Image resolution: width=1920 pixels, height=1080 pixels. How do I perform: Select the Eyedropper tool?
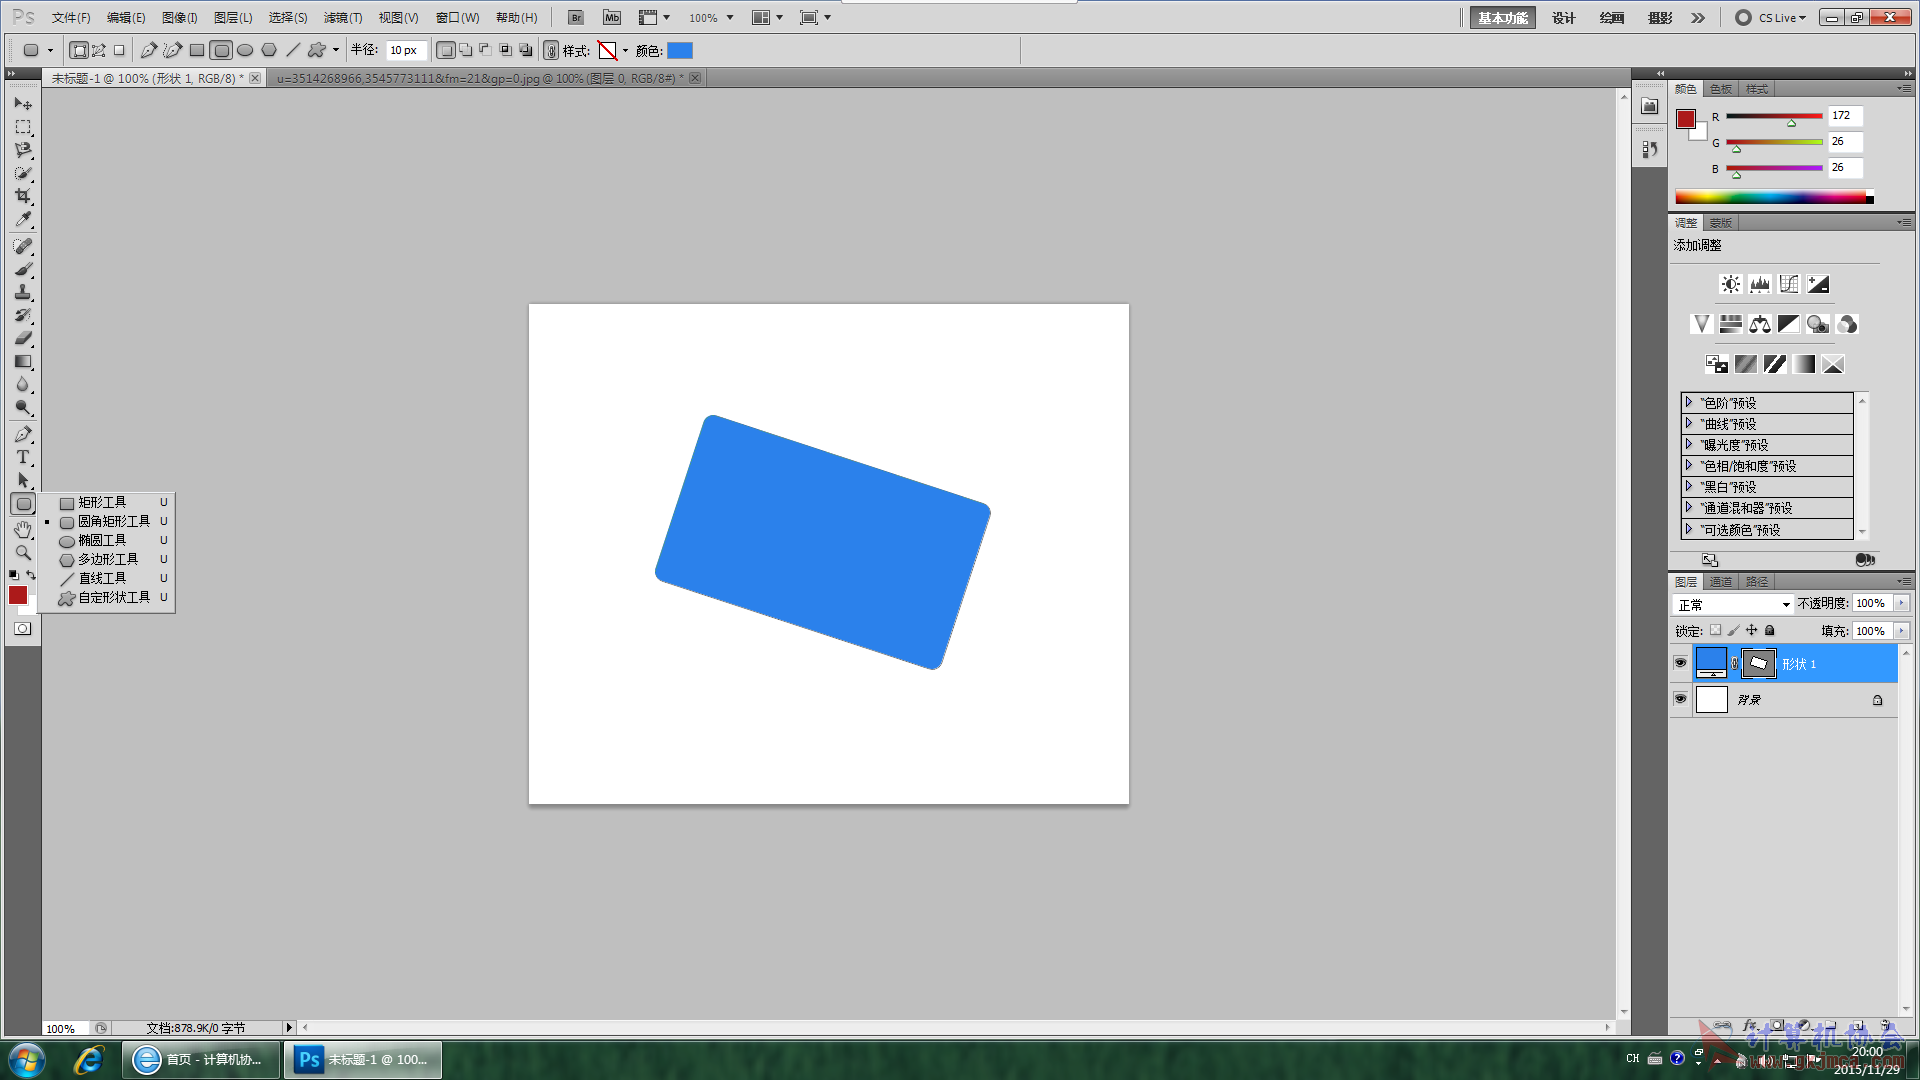click(23, 220)
